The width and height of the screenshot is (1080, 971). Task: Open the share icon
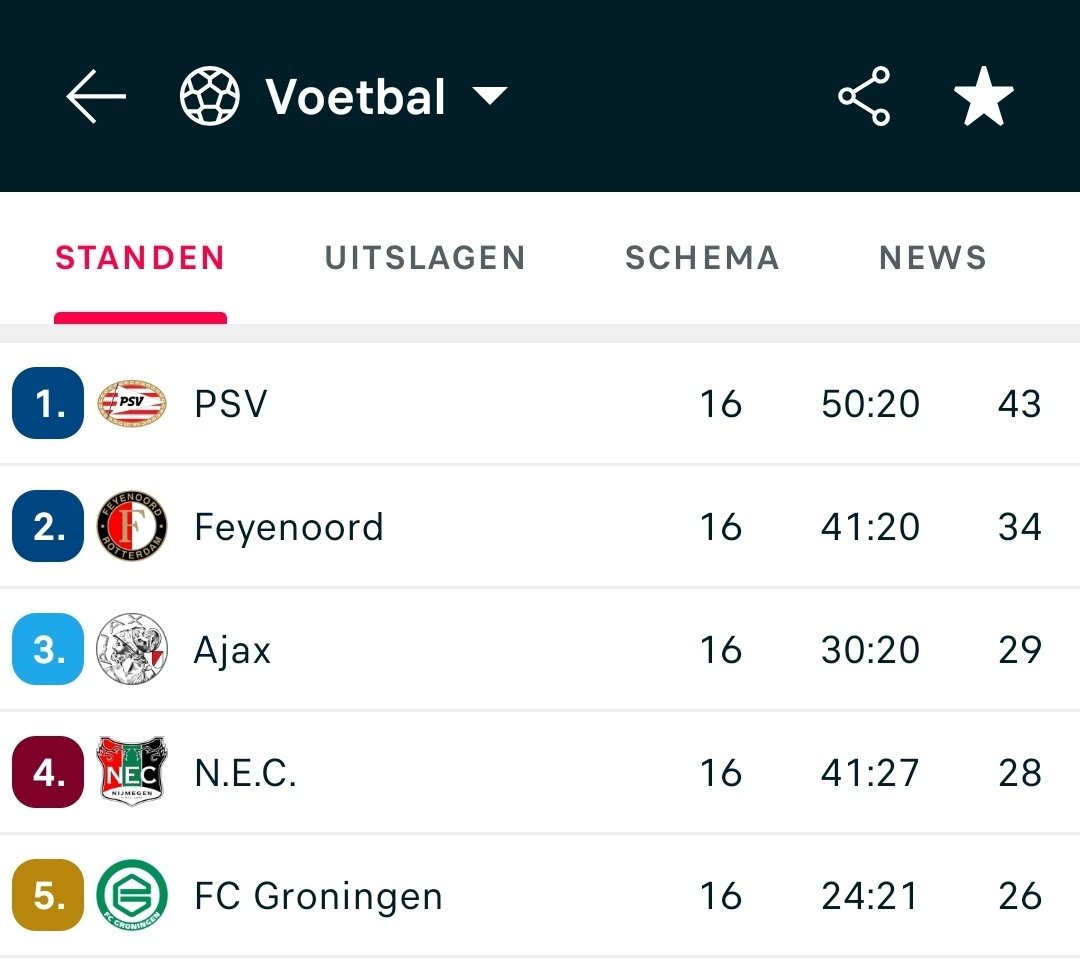[864, 96]
